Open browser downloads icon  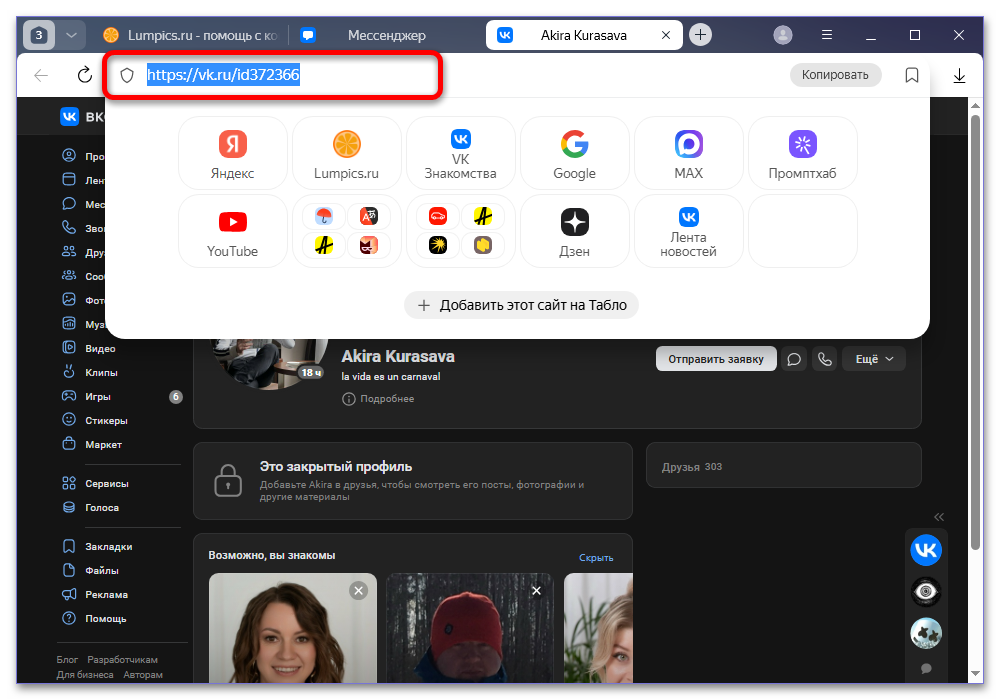click(959, 75)
